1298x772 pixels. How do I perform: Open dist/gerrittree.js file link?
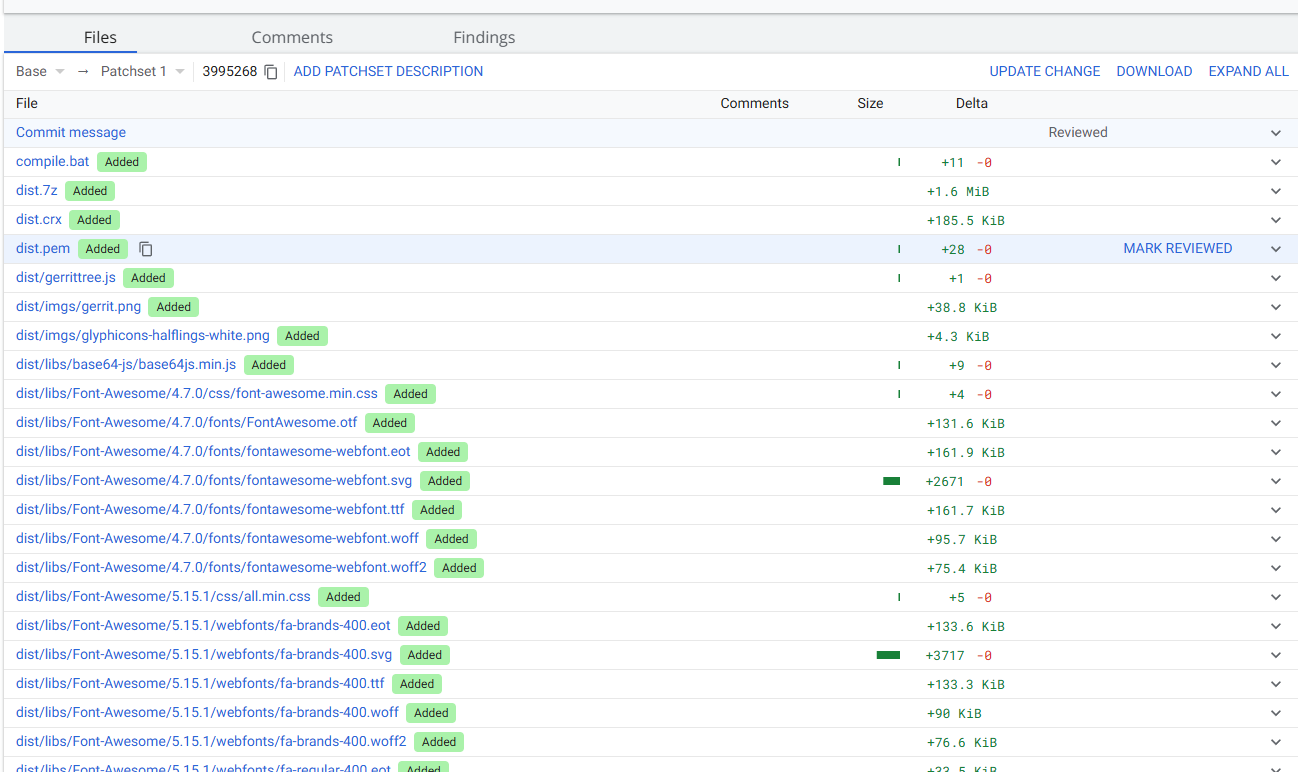(x=66, y=278)
